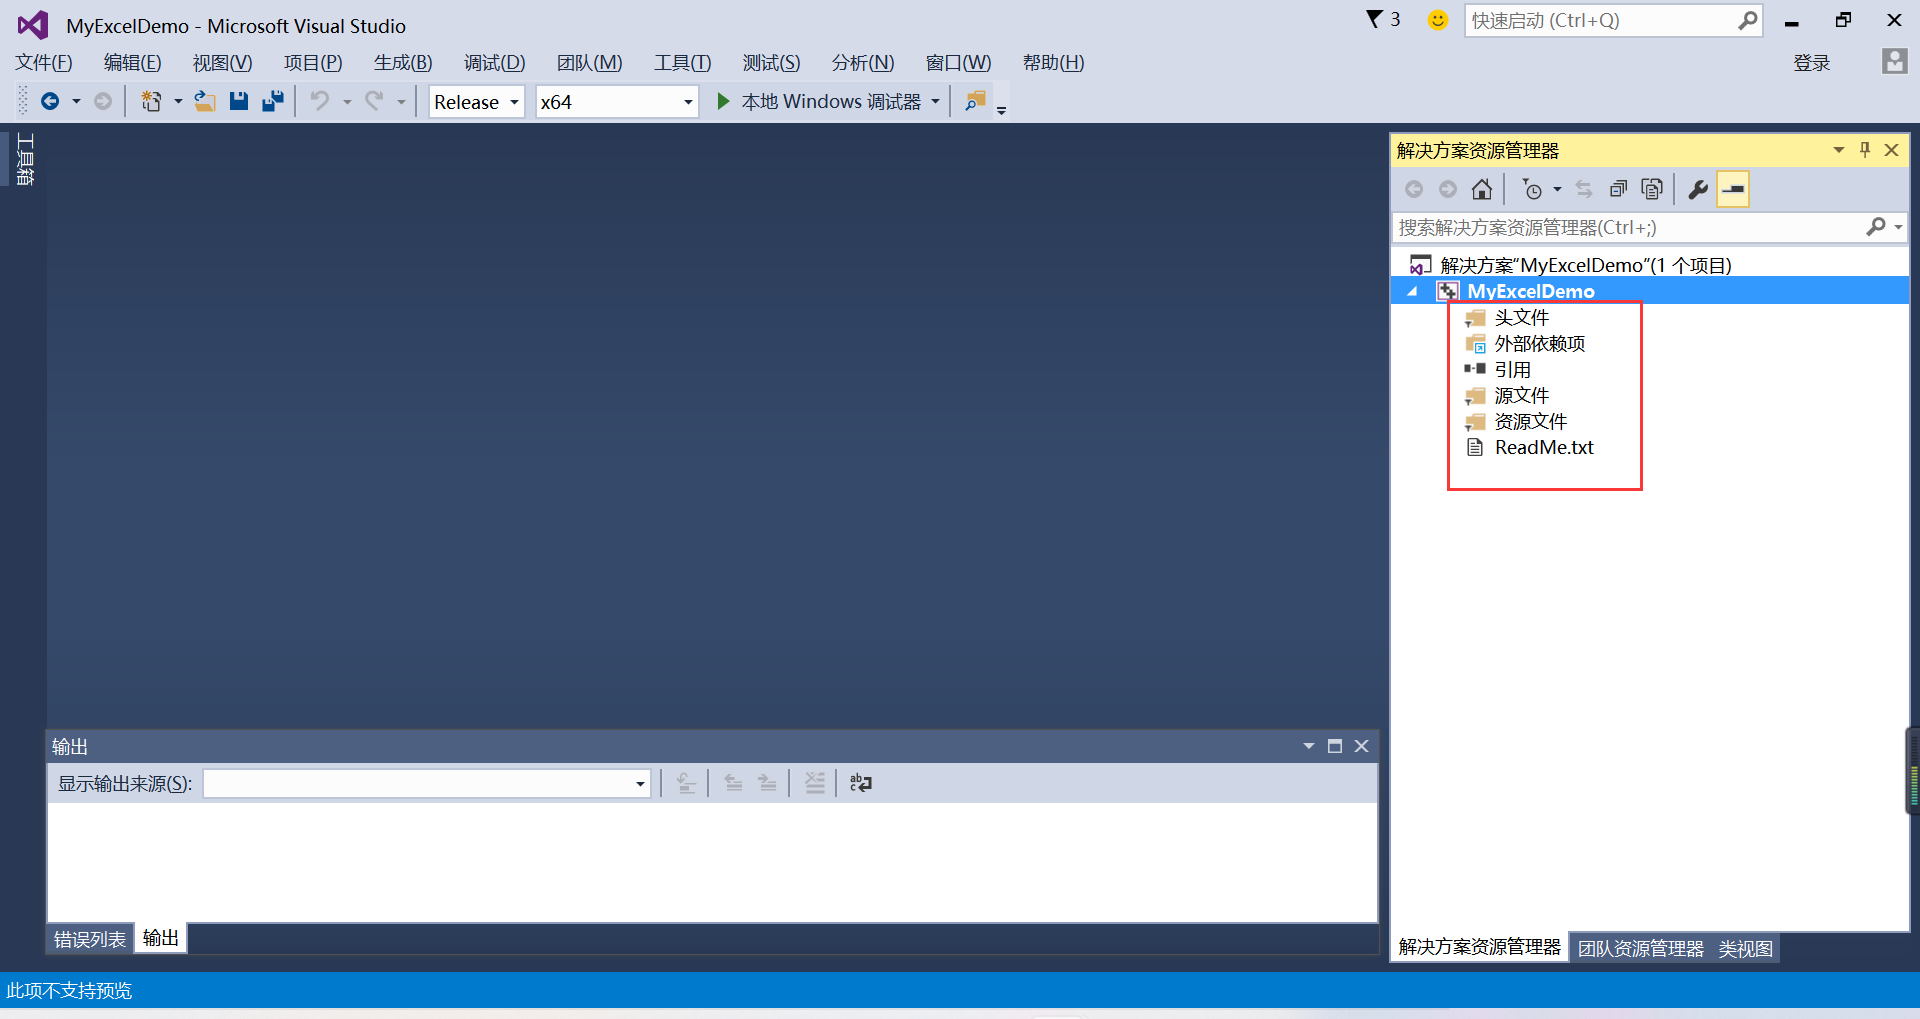Open the toolbar overflow options arrow
Viewport: 1920px width, 1019px height.
[x=1001, y=108]
